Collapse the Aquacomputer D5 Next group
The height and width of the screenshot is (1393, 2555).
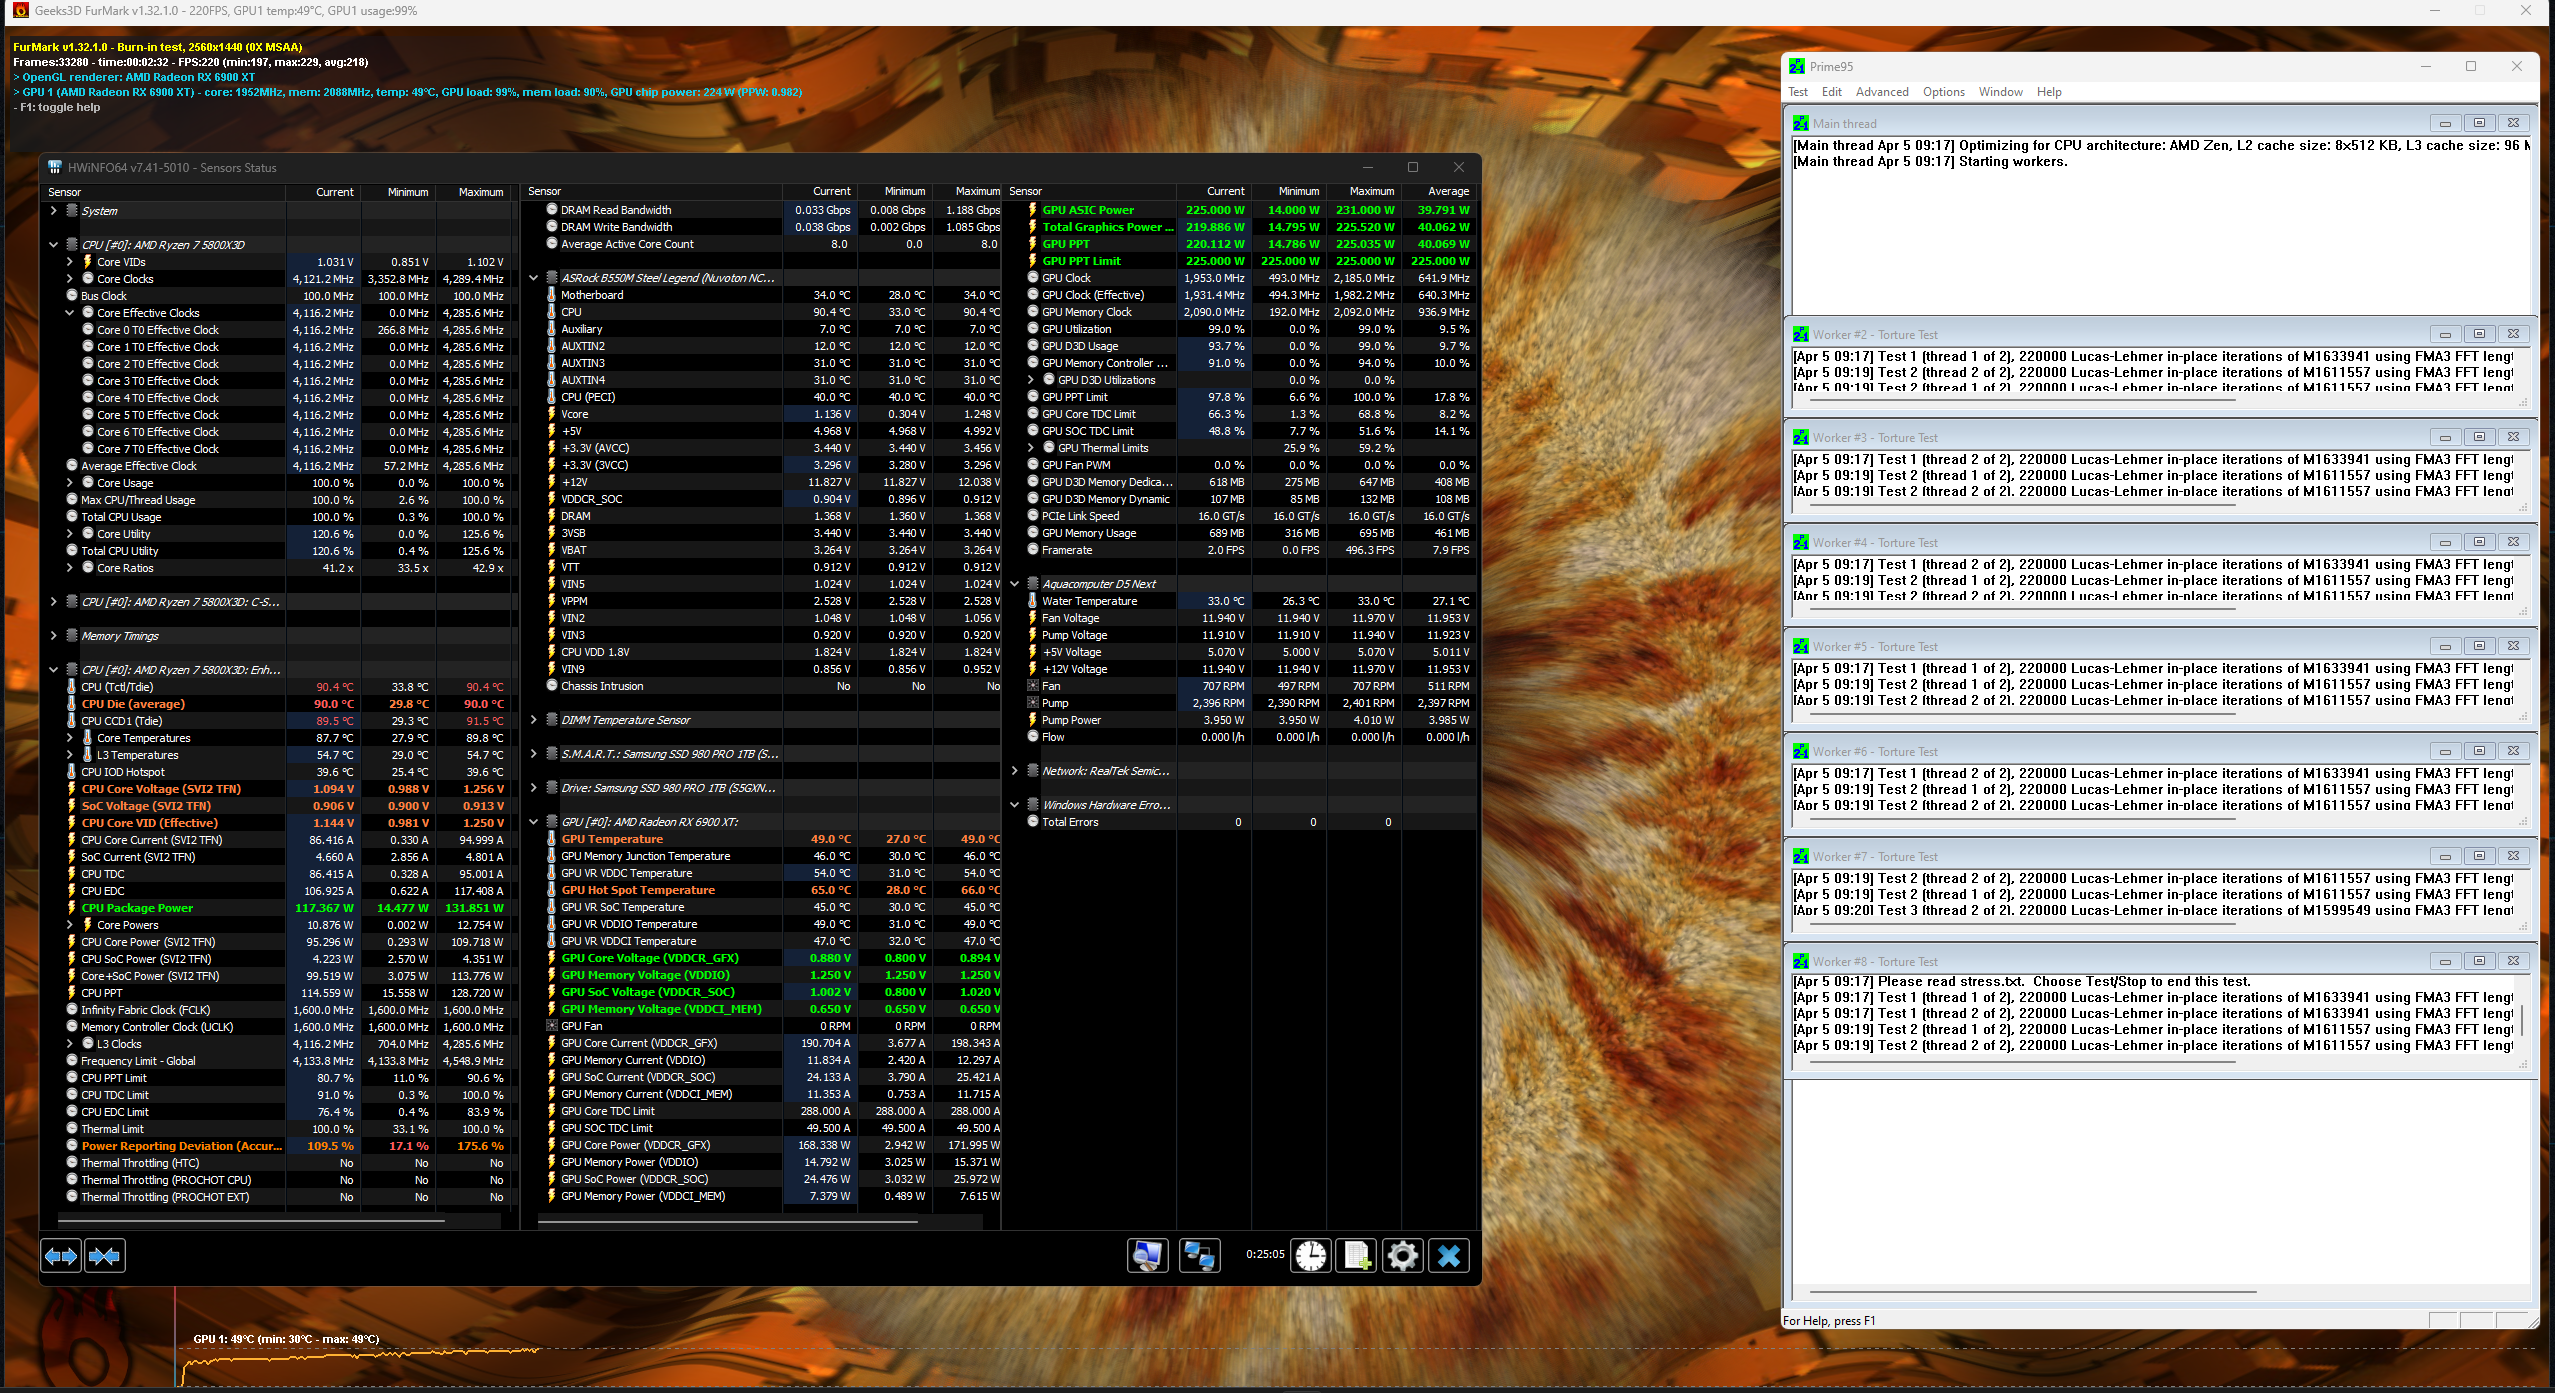(x=1015, y=584)
